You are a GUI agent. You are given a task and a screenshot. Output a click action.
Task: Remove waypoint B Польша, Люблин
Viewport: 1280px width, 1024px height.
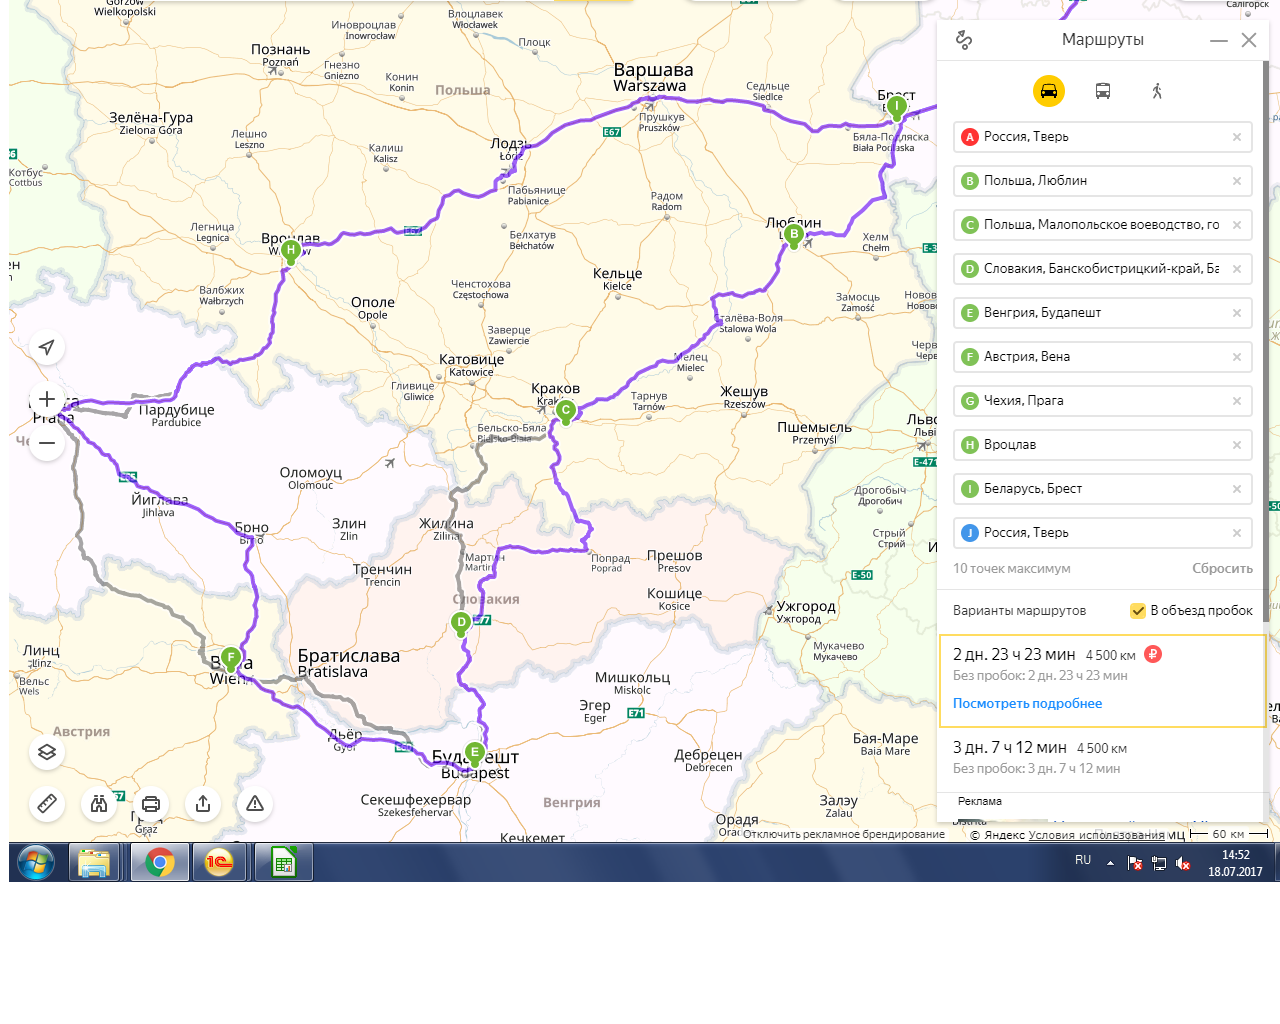tap(1237, 181)
